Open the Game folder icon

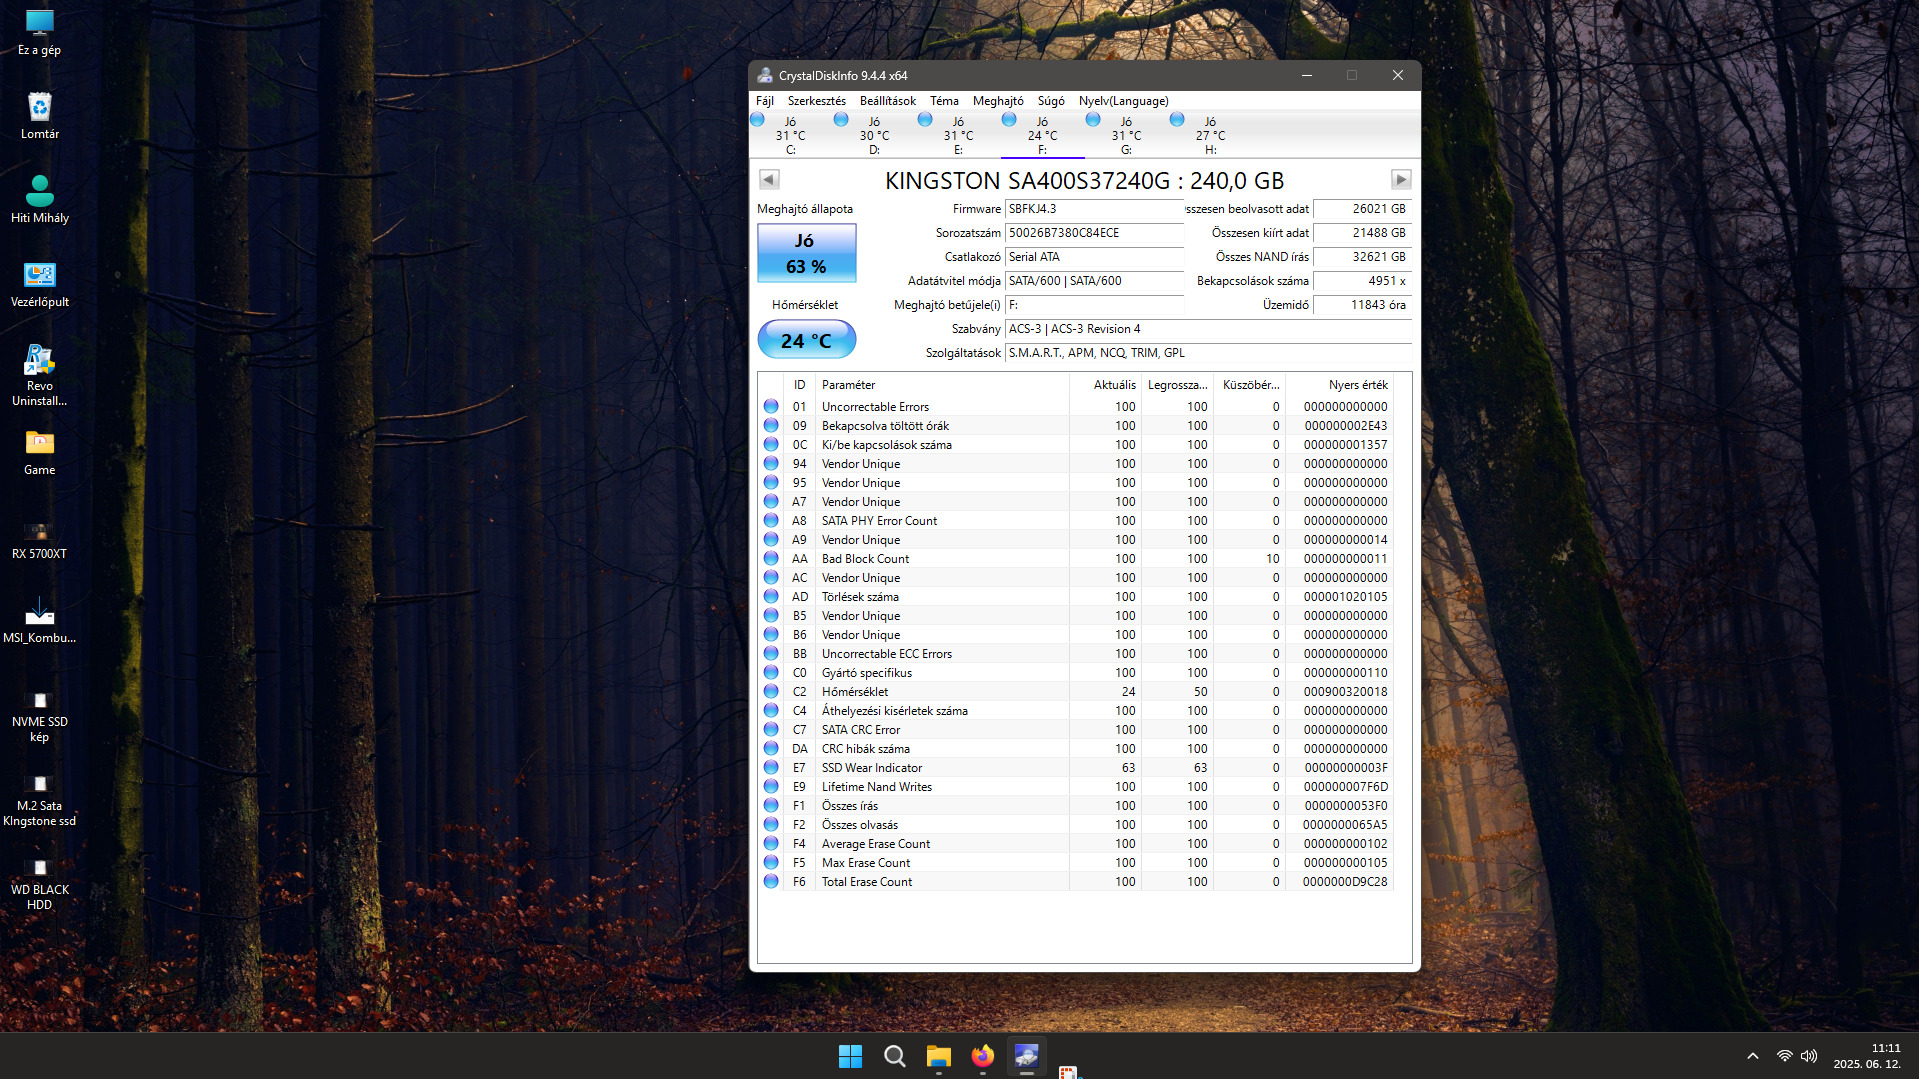pyautogui.click(x=40, y=452)
